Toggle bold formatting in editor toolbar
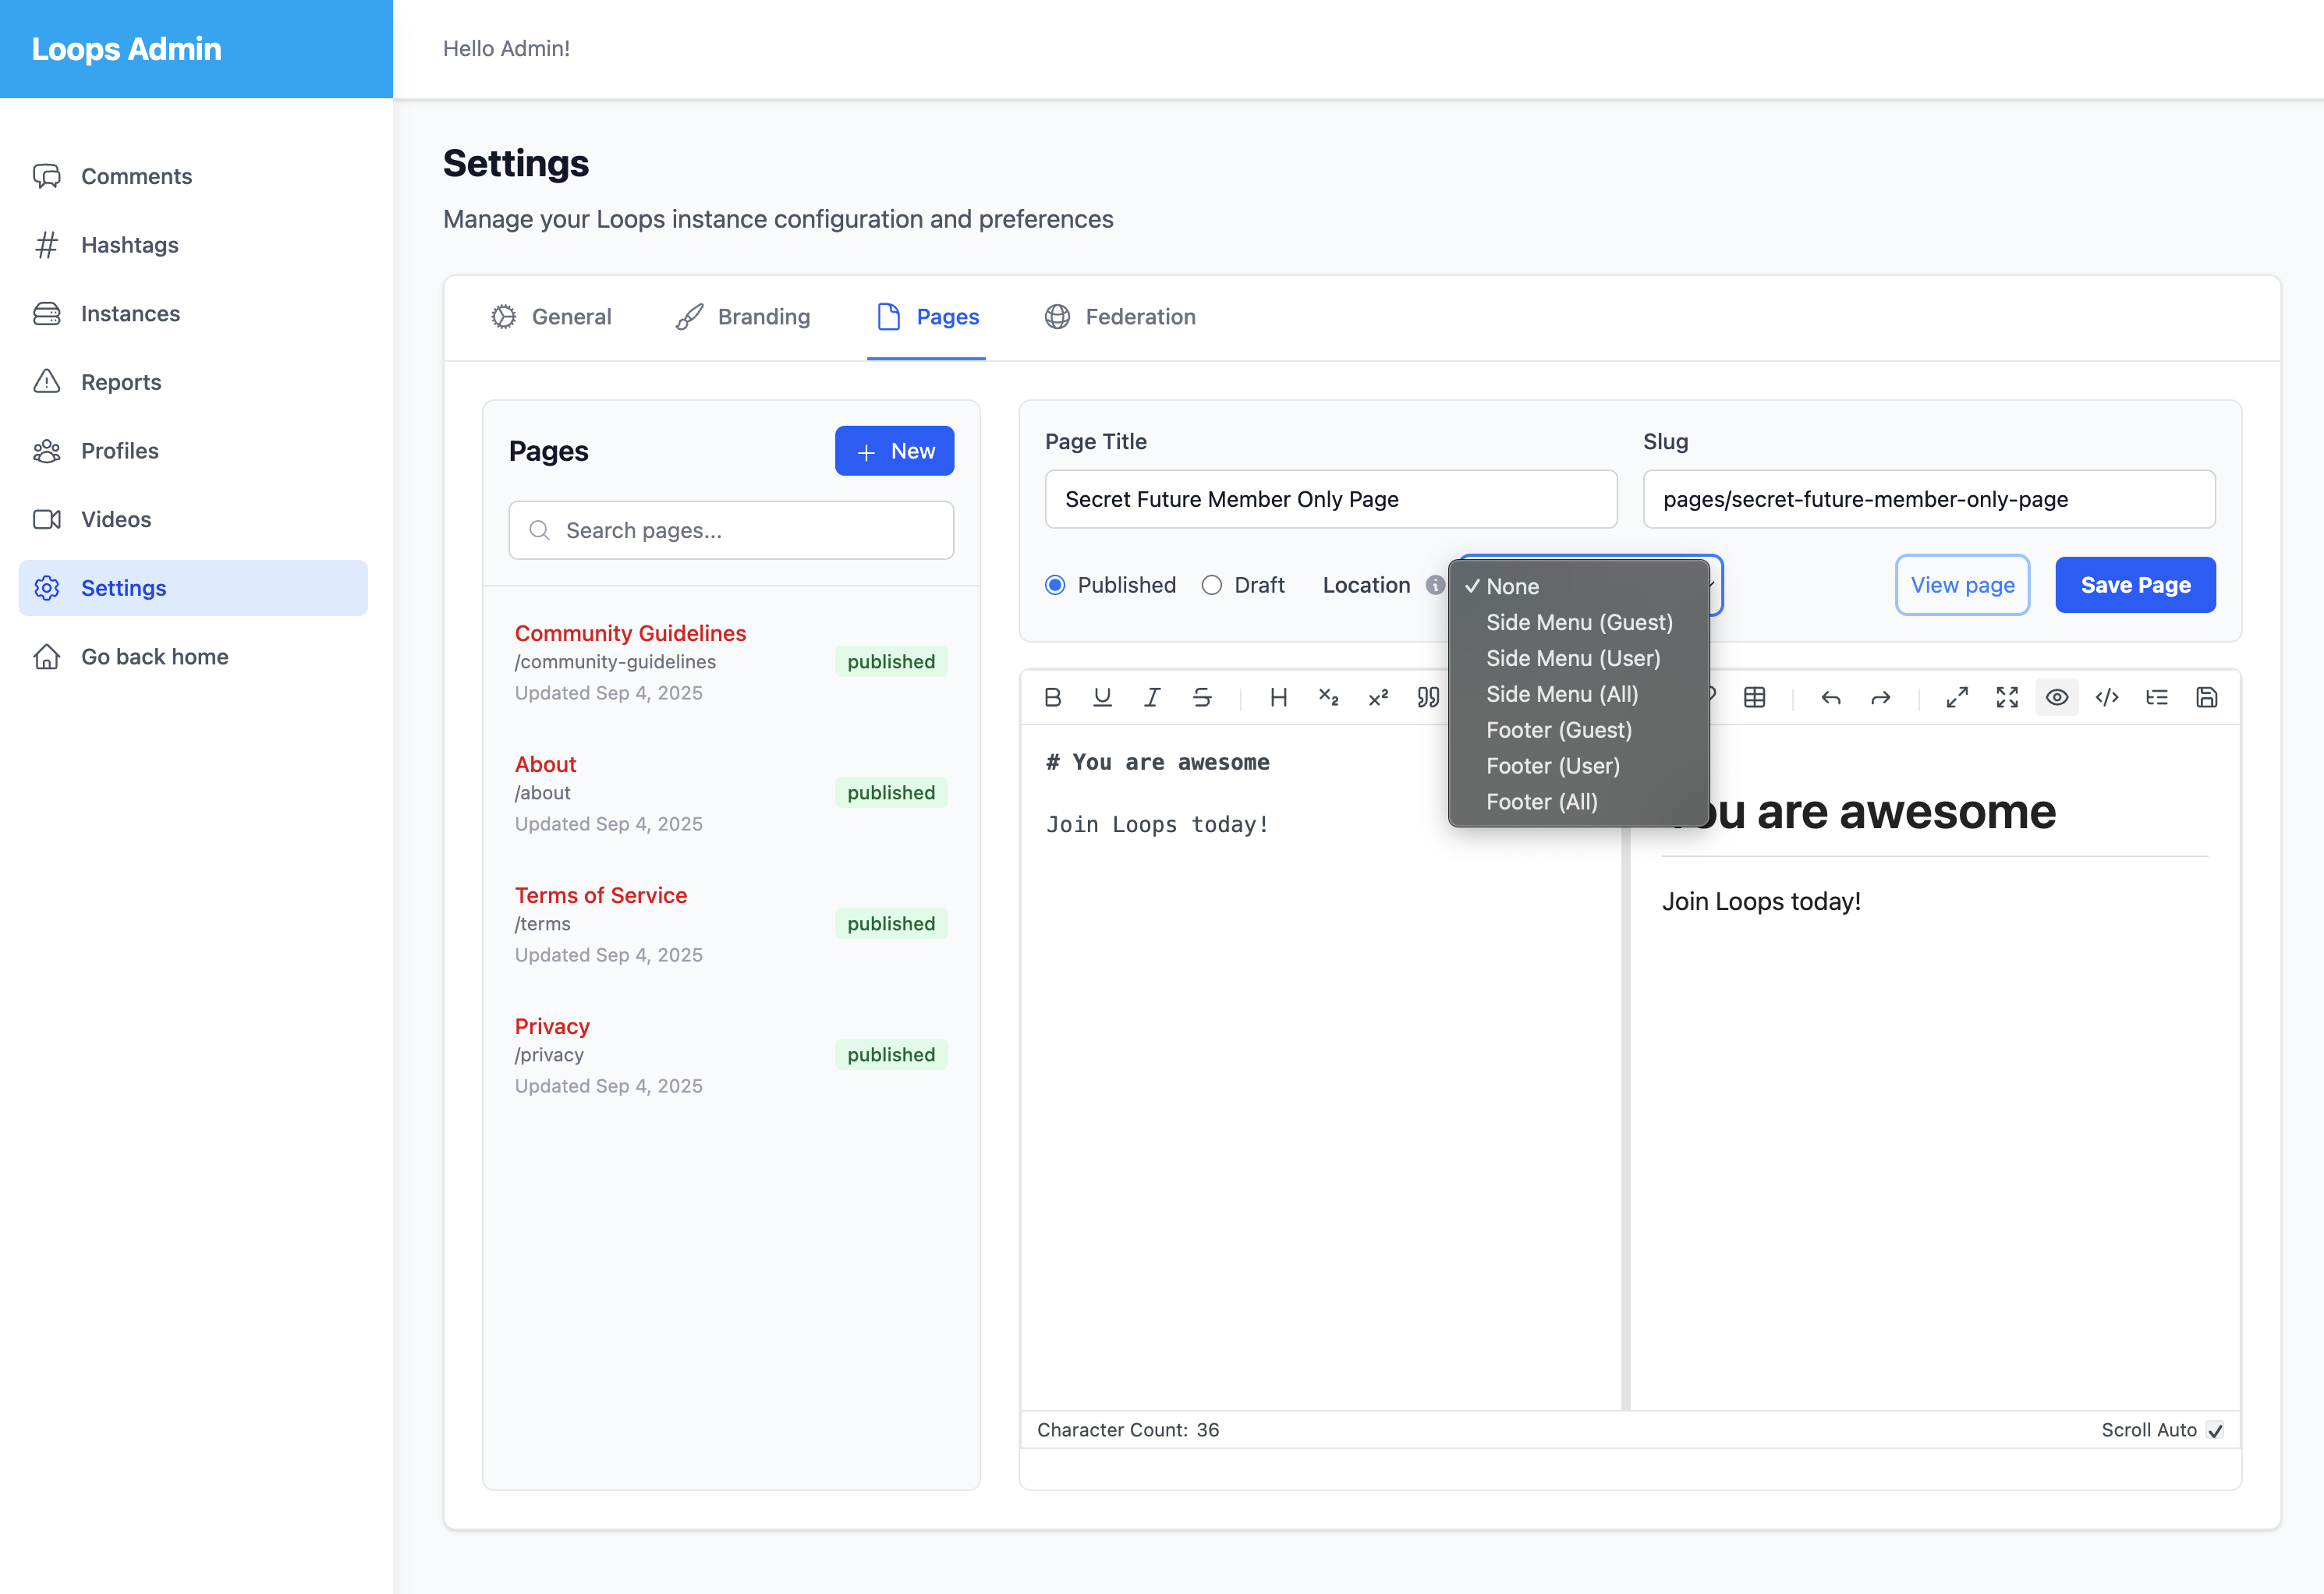The width and height of the screenshot is (2324, 1594). pos(1052,697)
